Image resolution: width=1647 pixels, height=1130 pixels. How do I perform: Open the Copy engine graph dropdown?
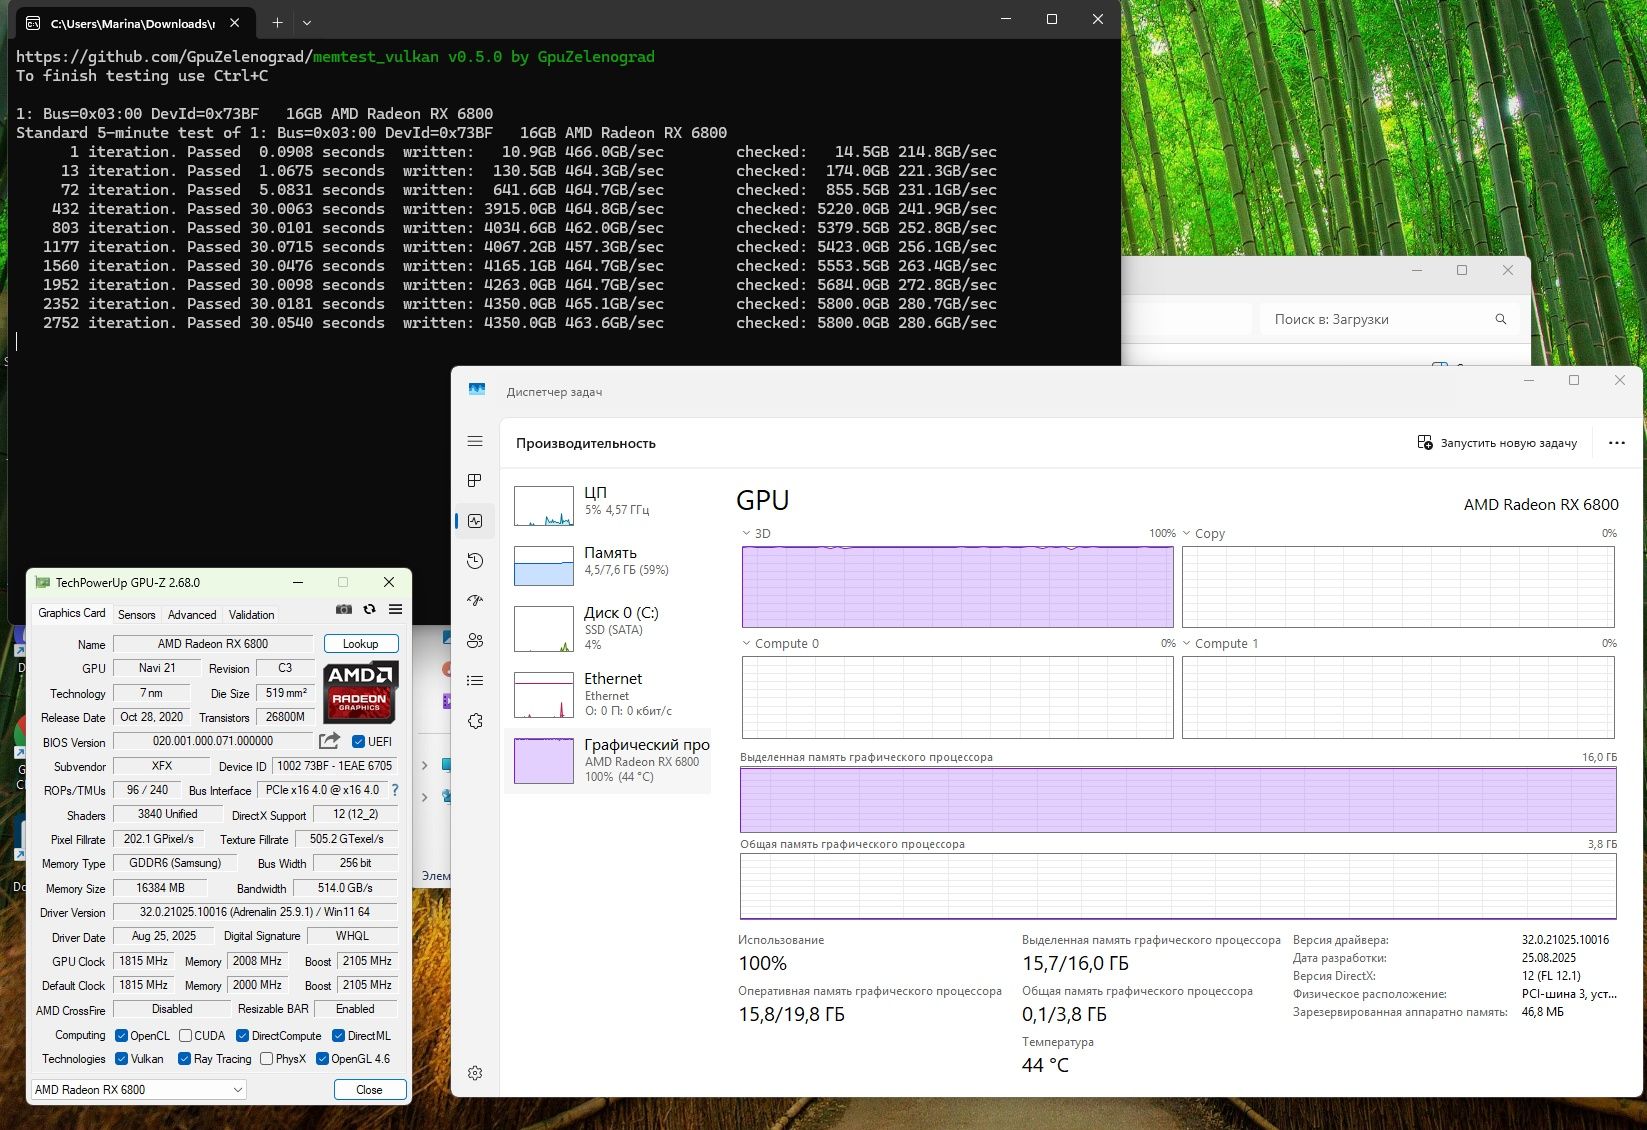pyautogui.click(x=1186, y=533)
